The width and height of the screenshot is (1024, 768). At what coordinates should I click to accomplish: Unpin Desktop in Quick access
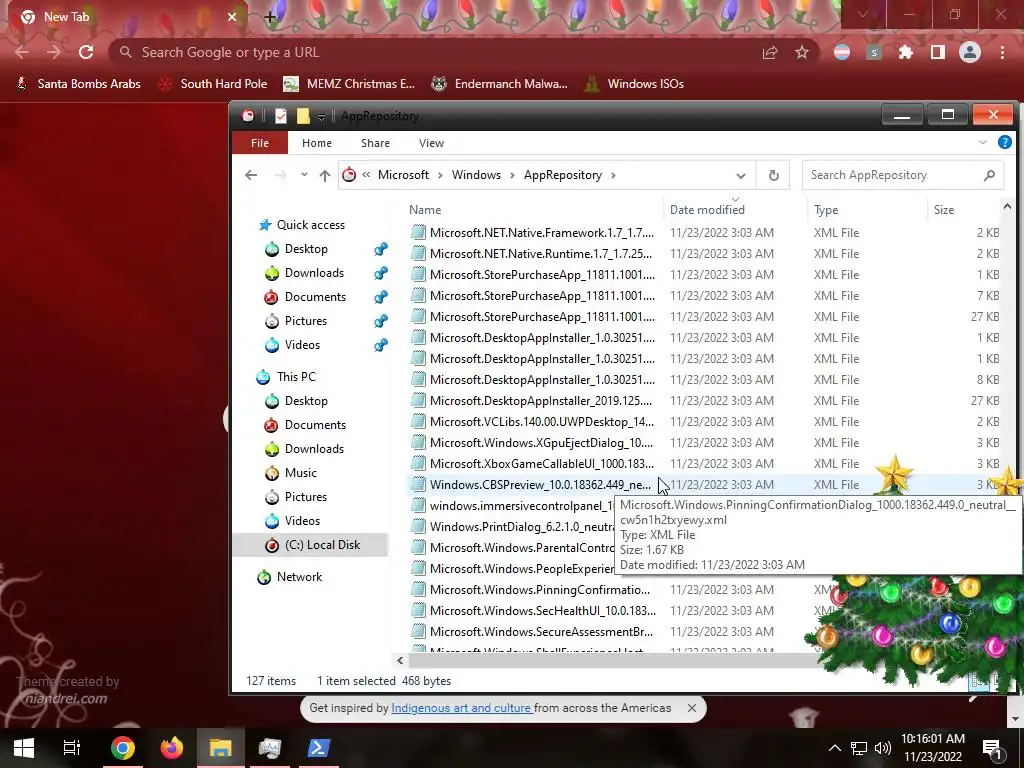381,249
